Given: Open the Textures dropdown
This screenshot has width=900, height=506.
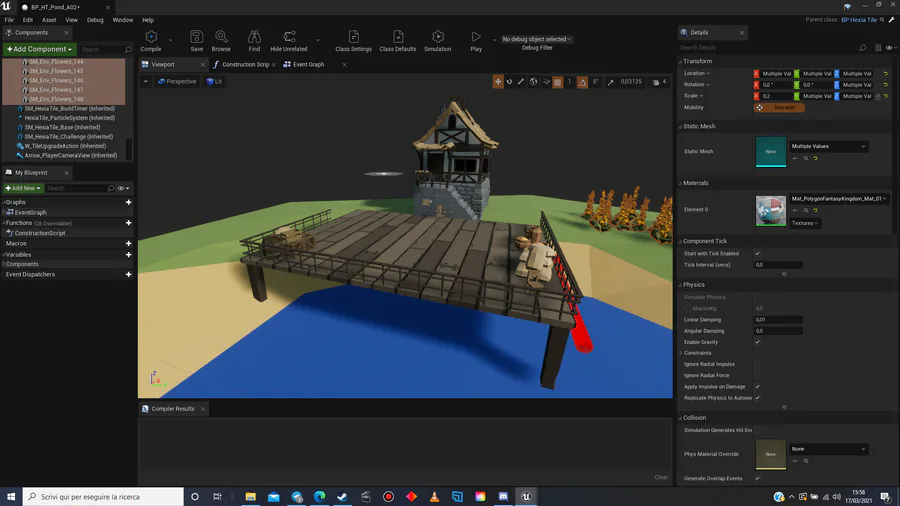Looking at the screenshot, I should click(805, 223).
